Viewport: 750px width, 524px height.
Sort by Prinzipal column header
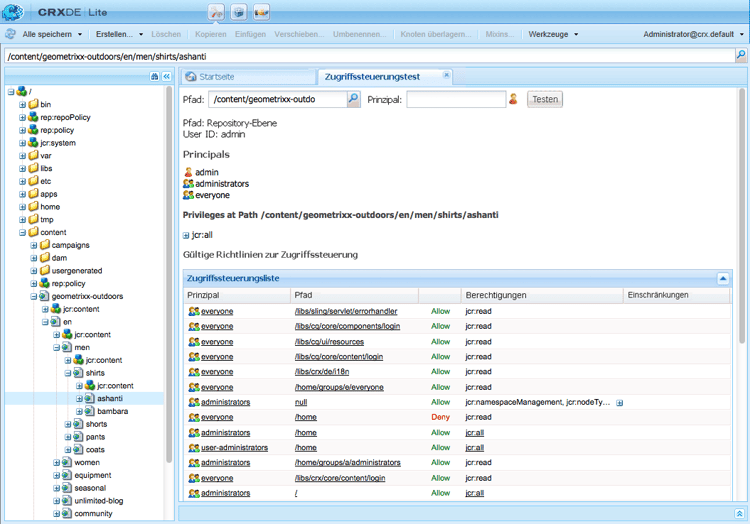(x=237, y=295)
